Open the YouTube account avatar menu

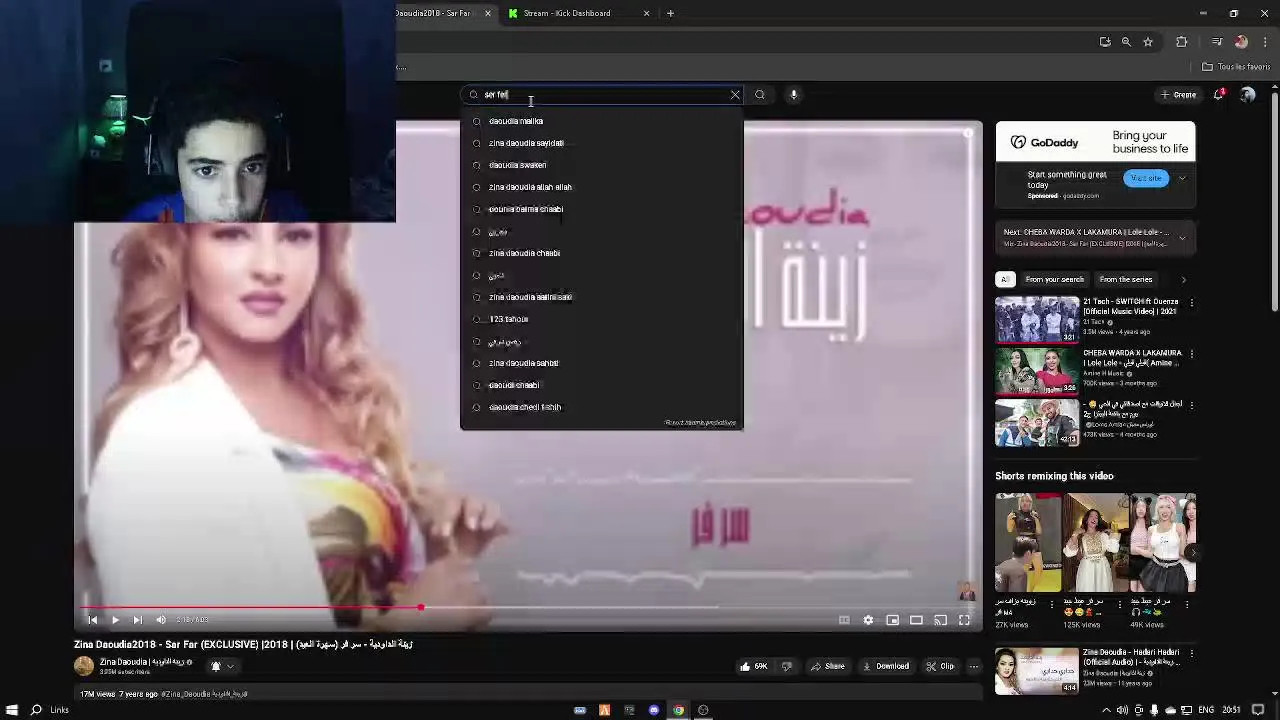click(x=1247, y=94)
